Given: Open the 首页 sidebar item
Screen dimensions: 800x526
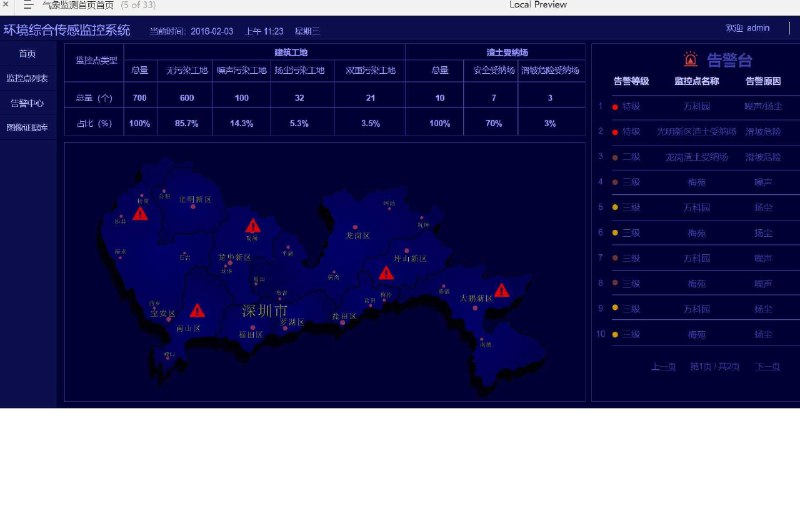Looking at the screenshot, I should tap(28, 54).
